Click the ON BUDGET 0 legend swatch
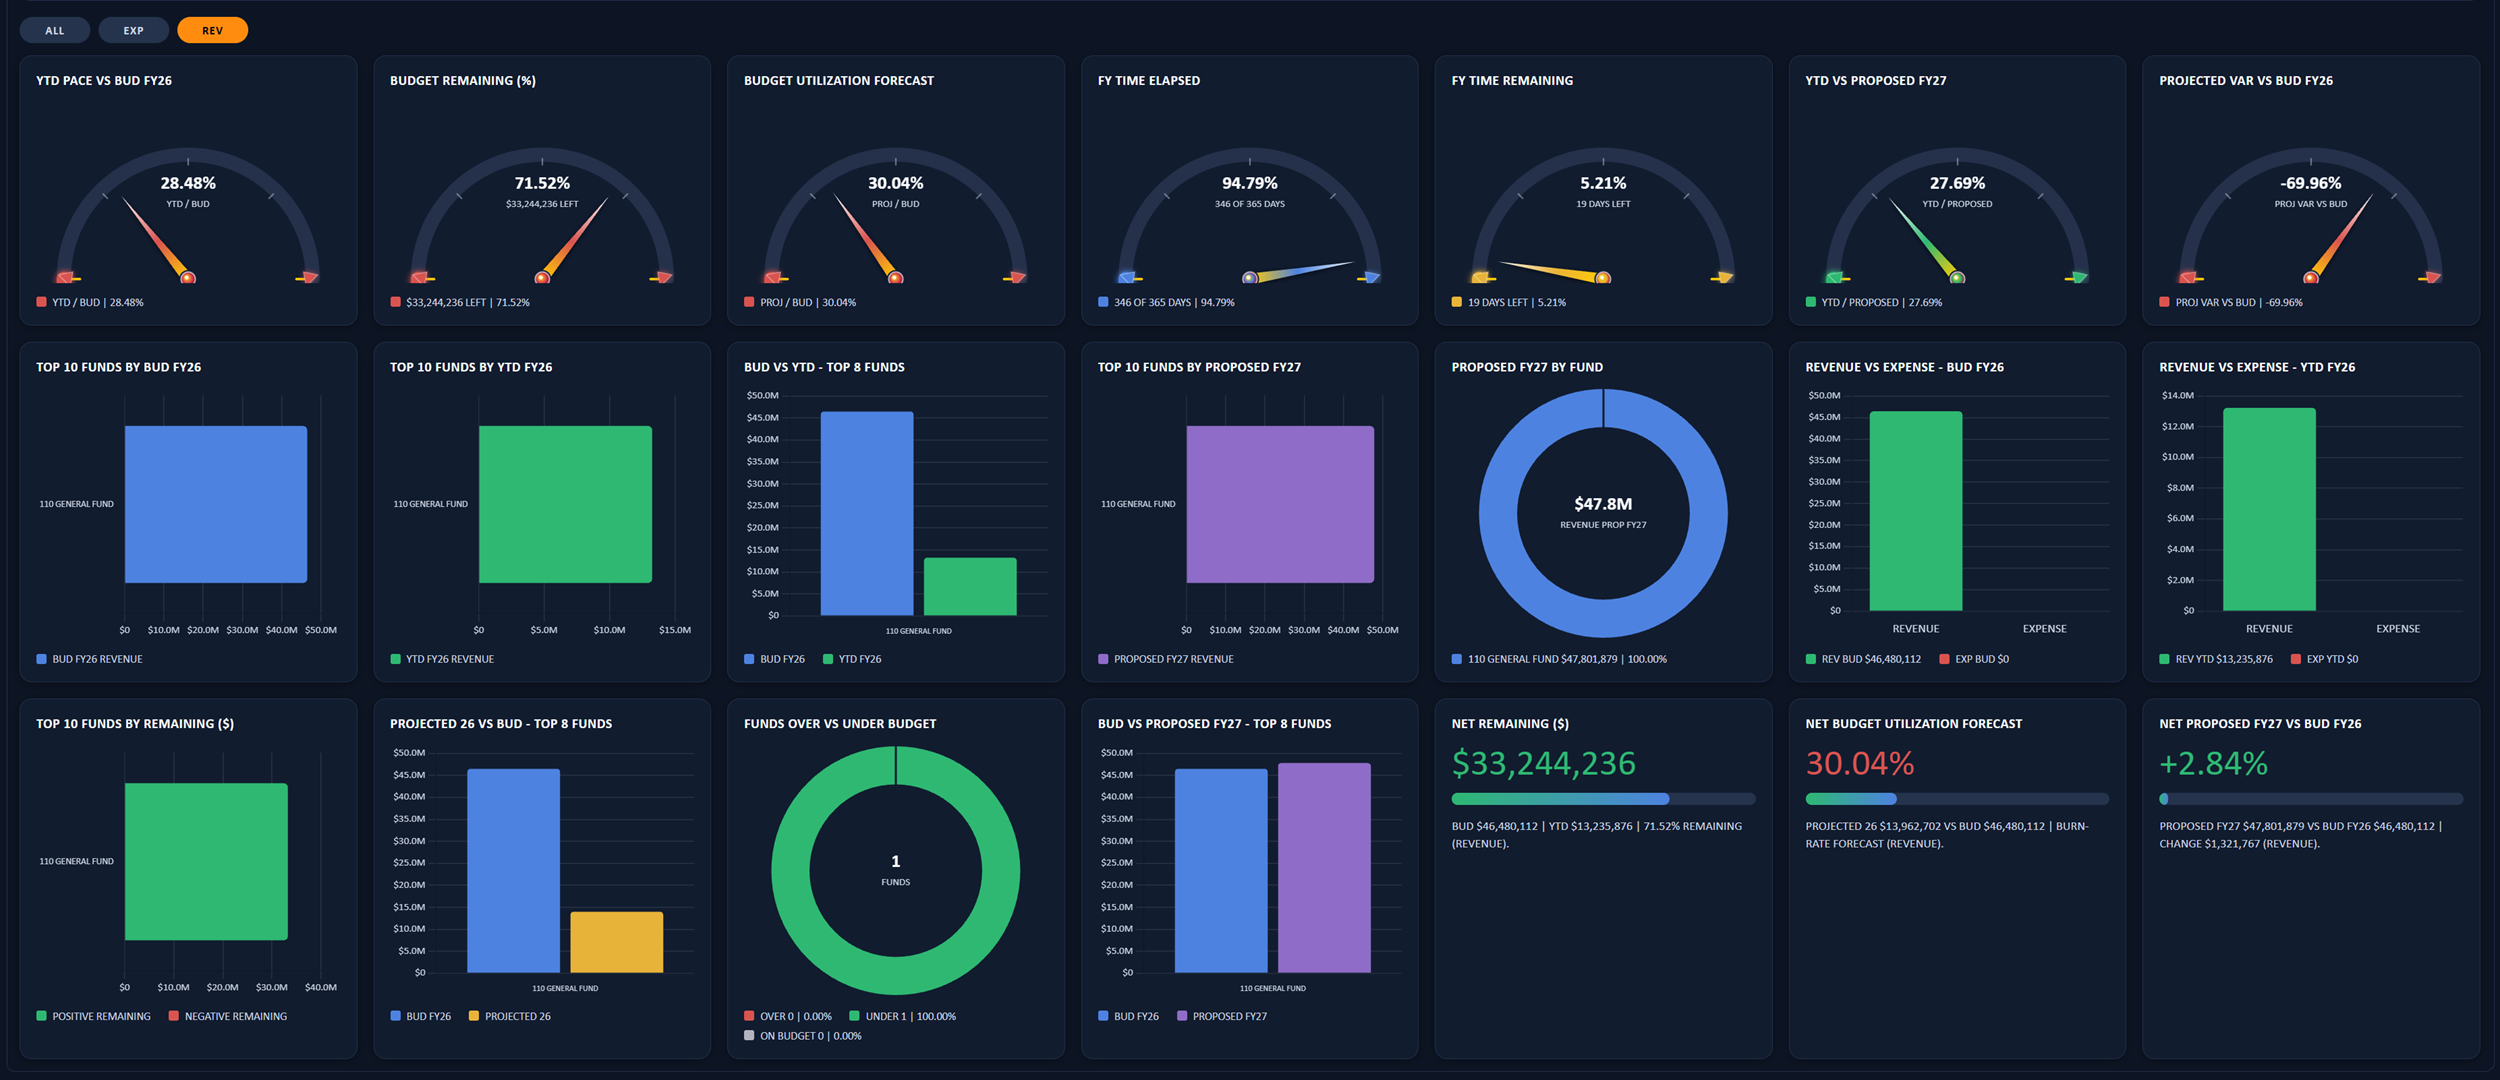This screenshot has height=1080, width=2500. coord(750,1036)
